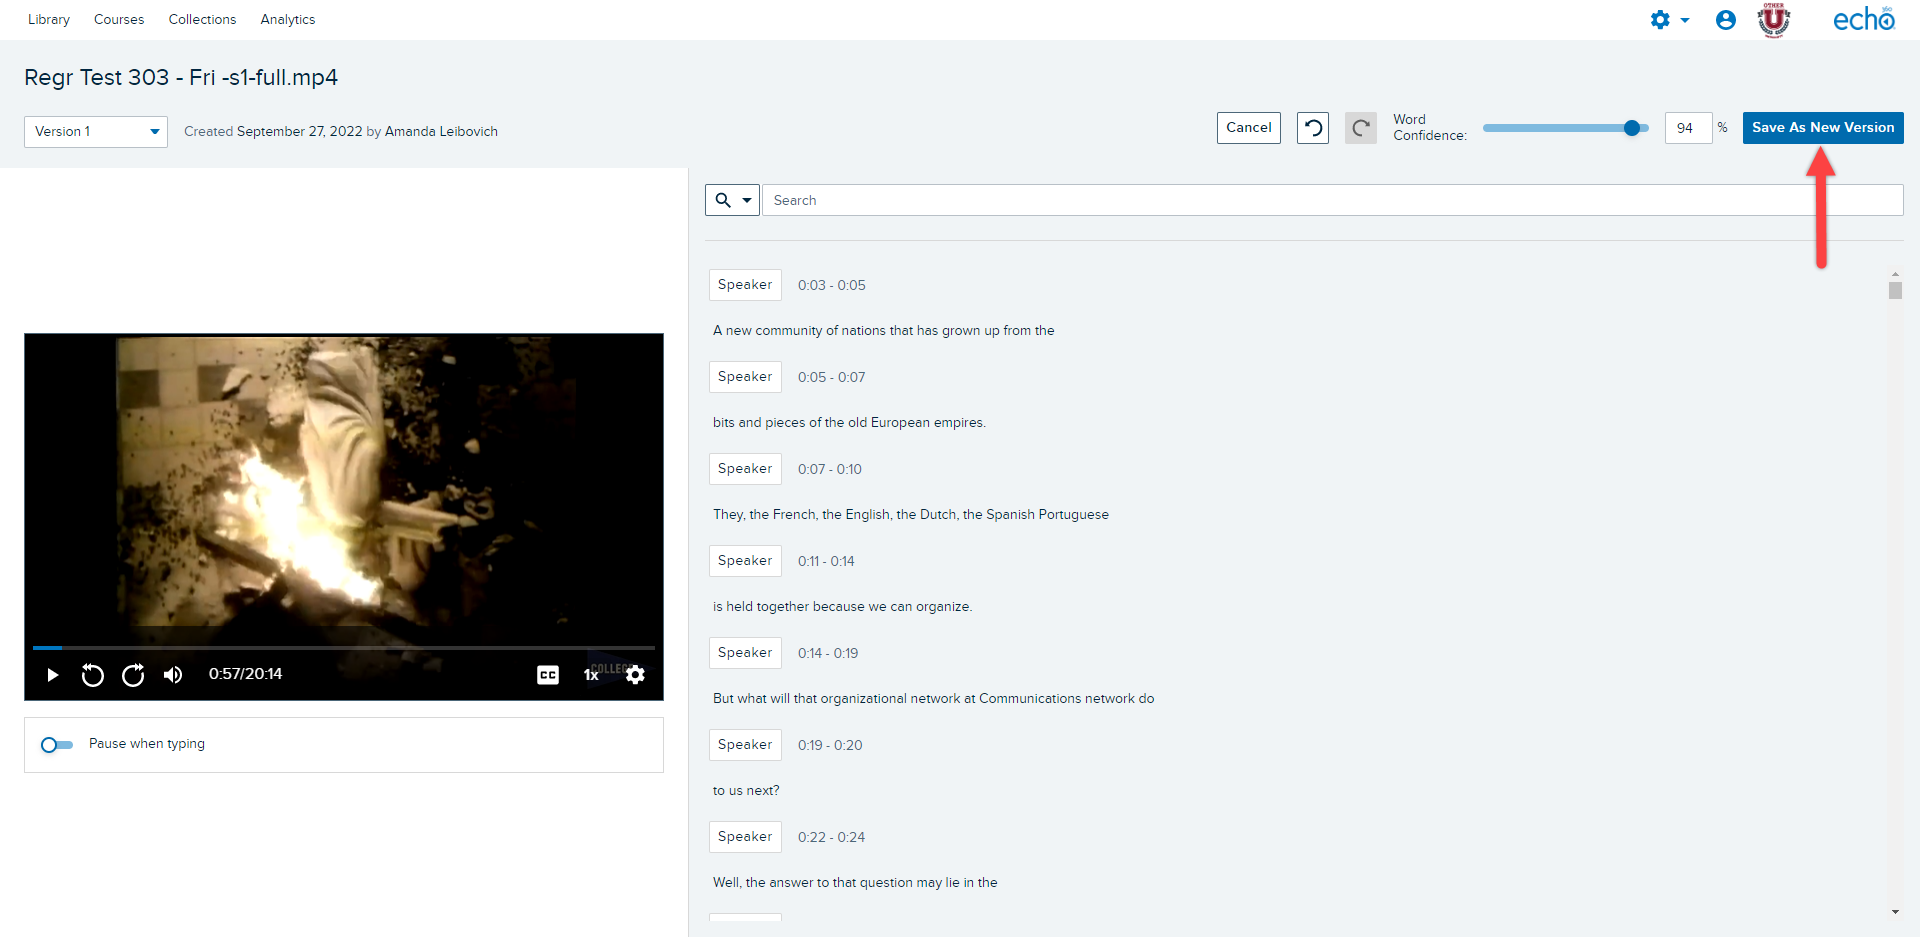Viewport: 1920px width, 937px height.
Task: Open the user account profile icon
Action: click(1725, 20)
